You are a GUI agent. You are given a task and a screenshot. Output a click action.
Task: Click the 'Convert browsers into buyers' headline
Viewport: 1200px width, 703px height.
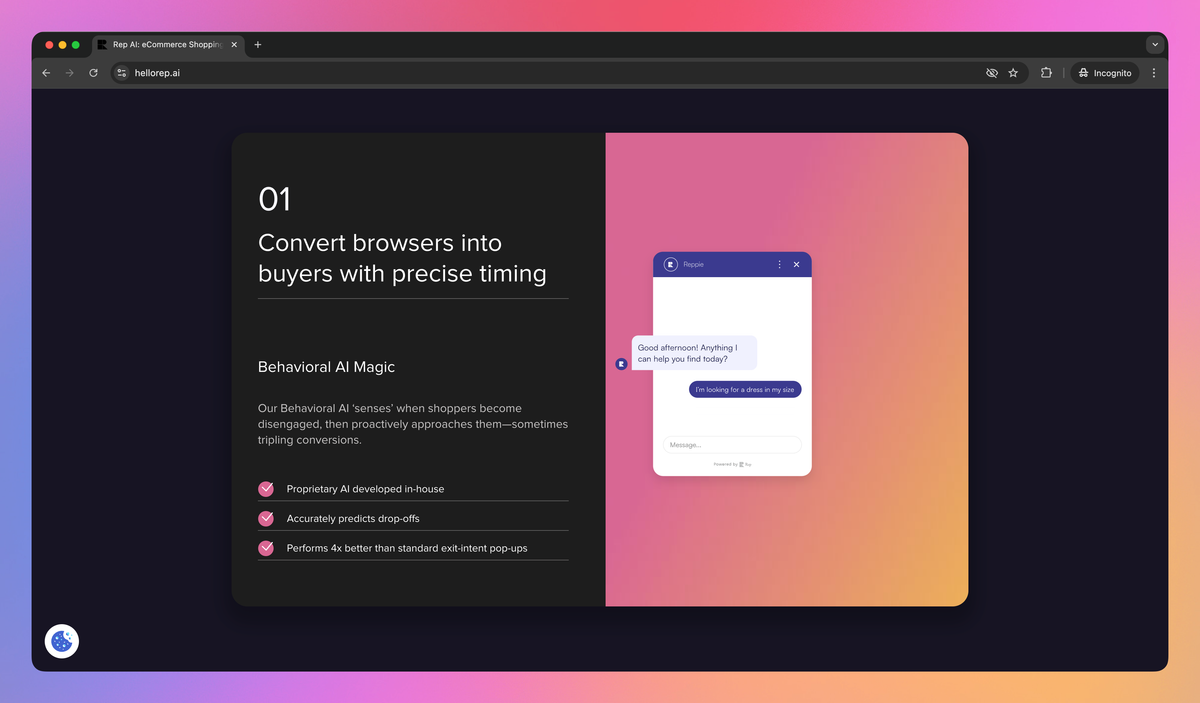[x=402, y=258]
